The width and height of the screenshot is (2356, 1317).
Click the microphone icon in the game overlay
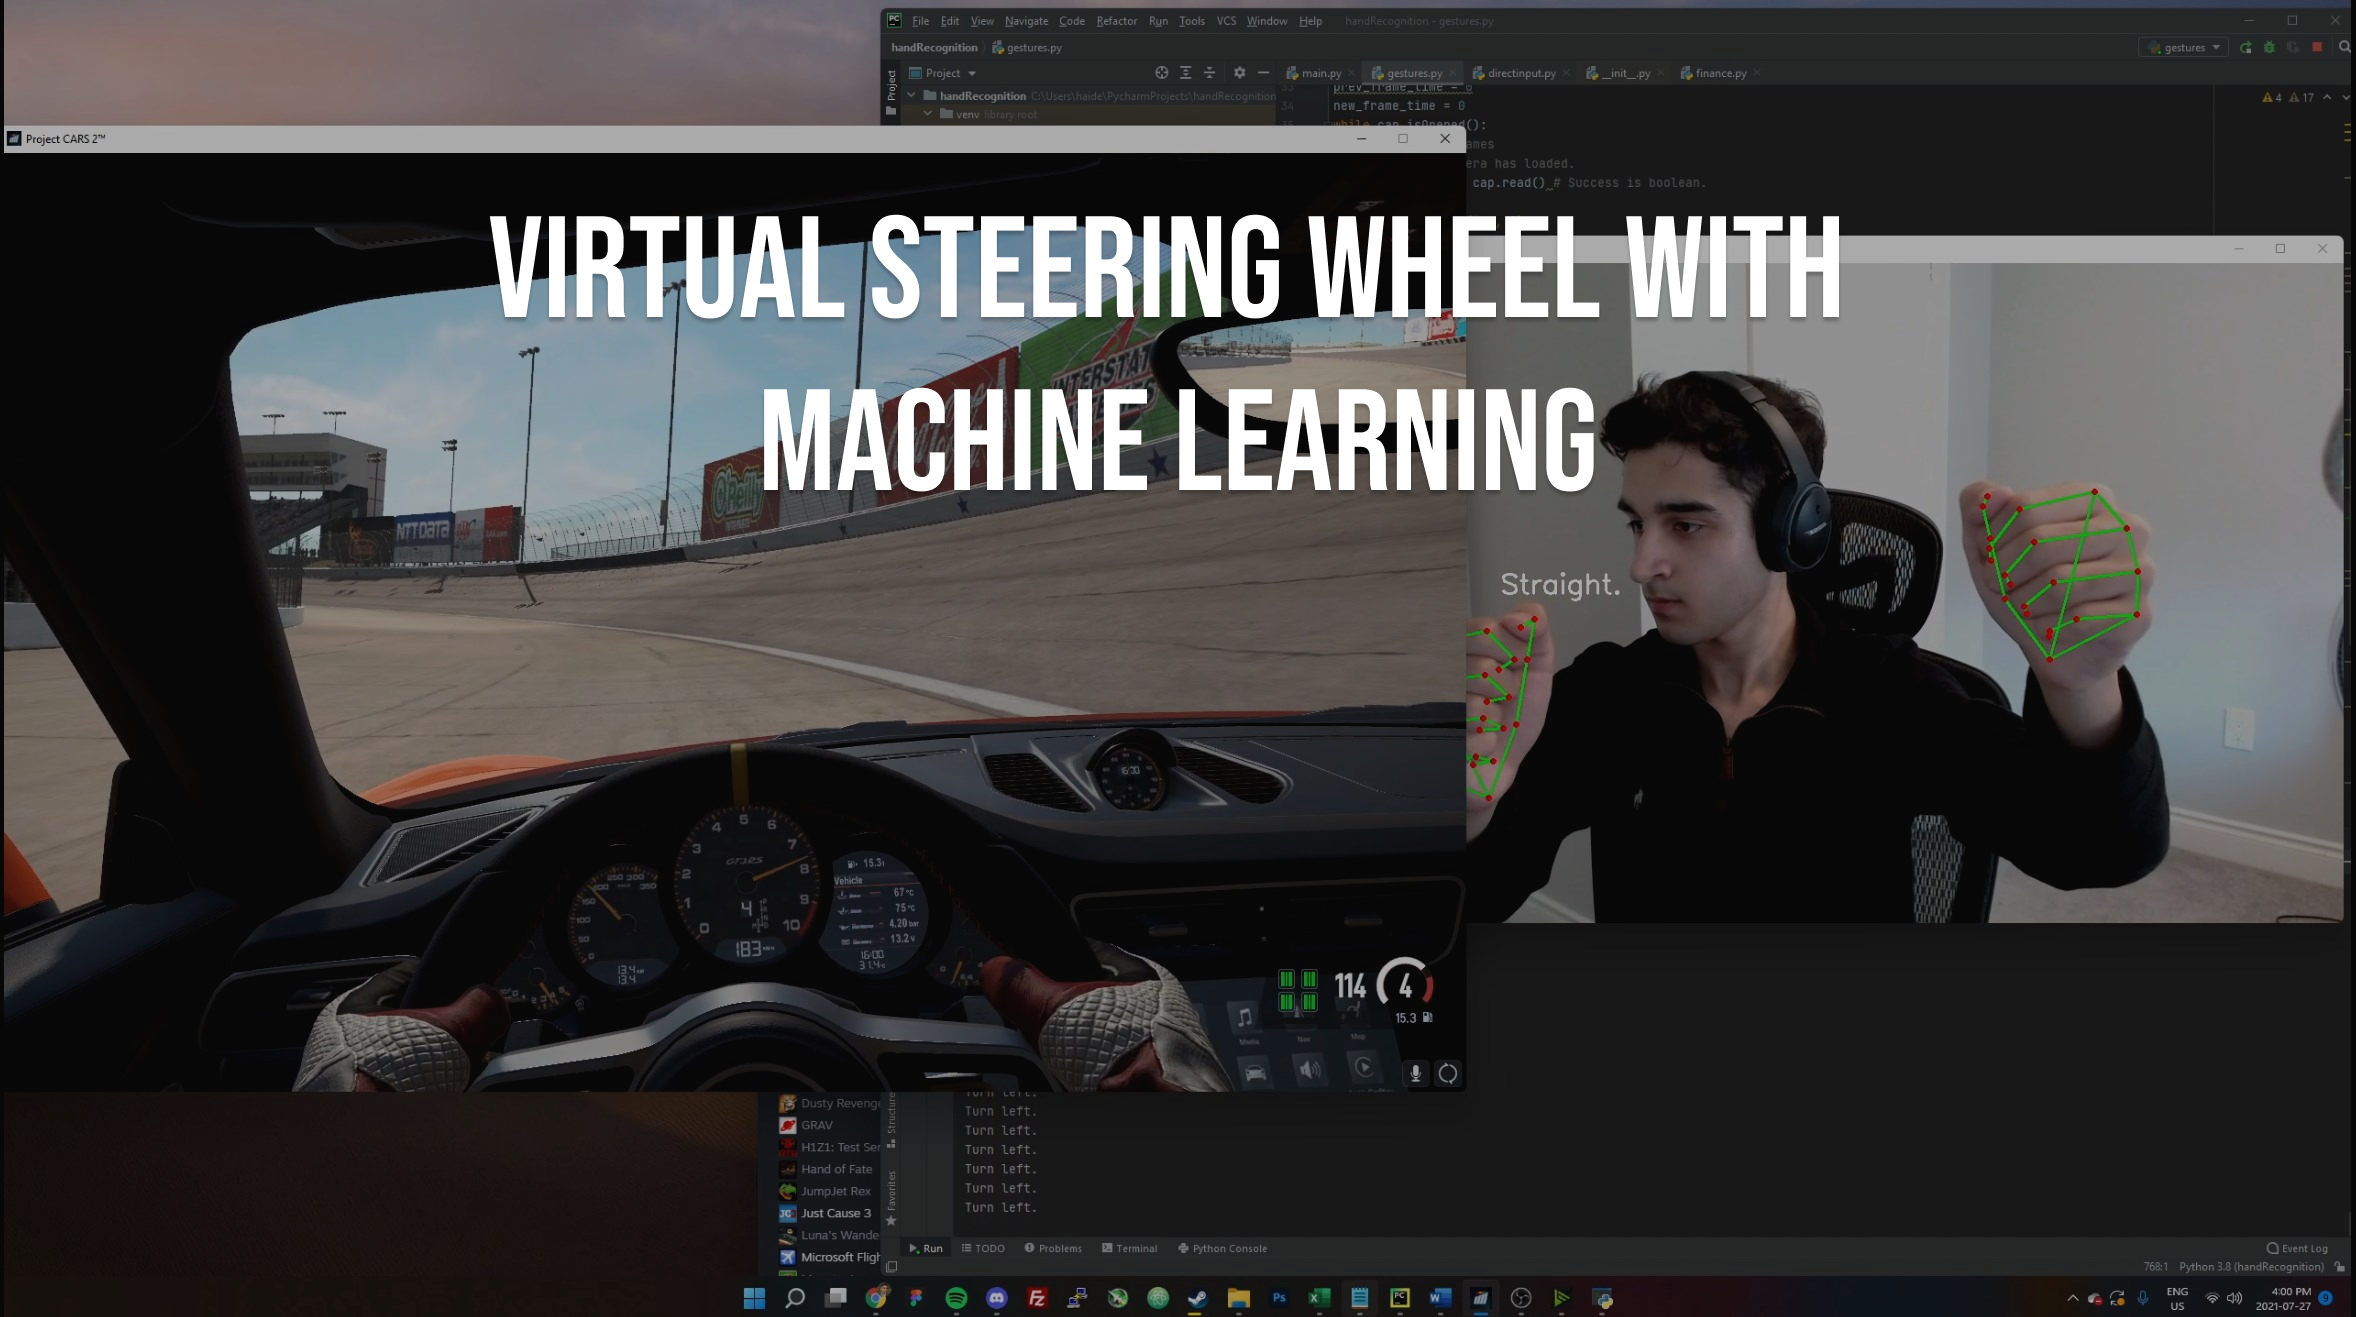(1415, 1073)
